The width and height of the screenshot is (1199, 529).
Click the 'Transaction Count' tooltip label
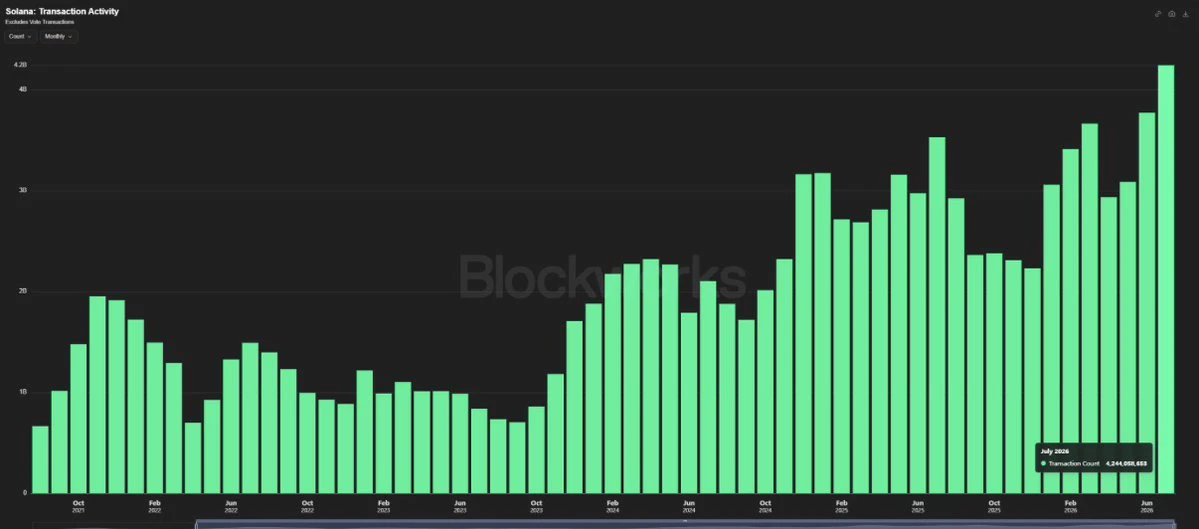tap(1074, 463)
